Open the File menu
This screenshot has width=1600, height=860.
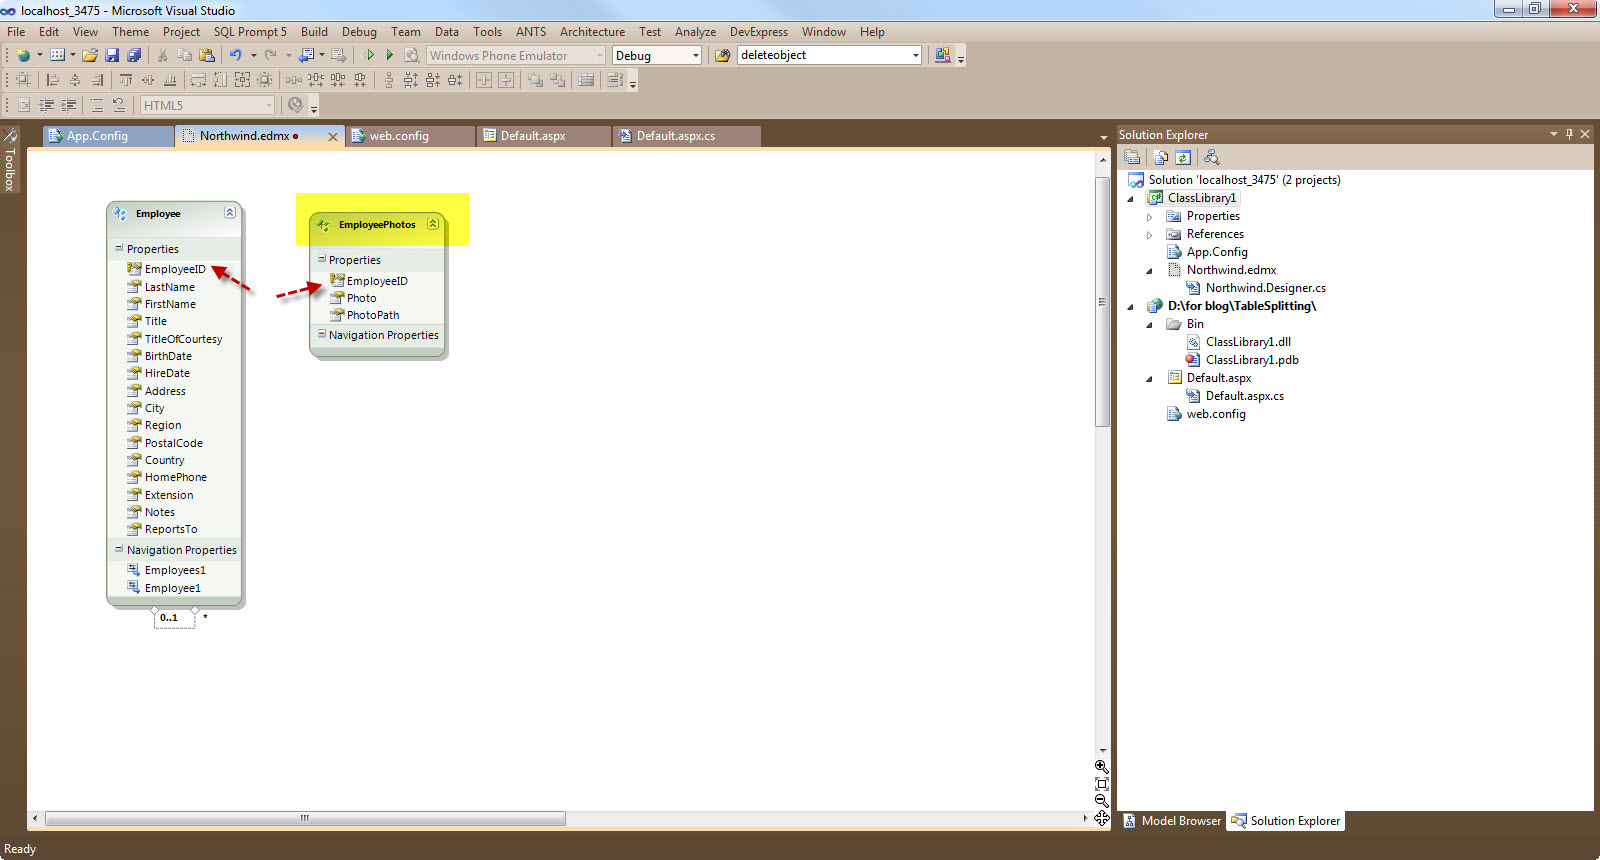pyautogui.click(x=16, y=32)
